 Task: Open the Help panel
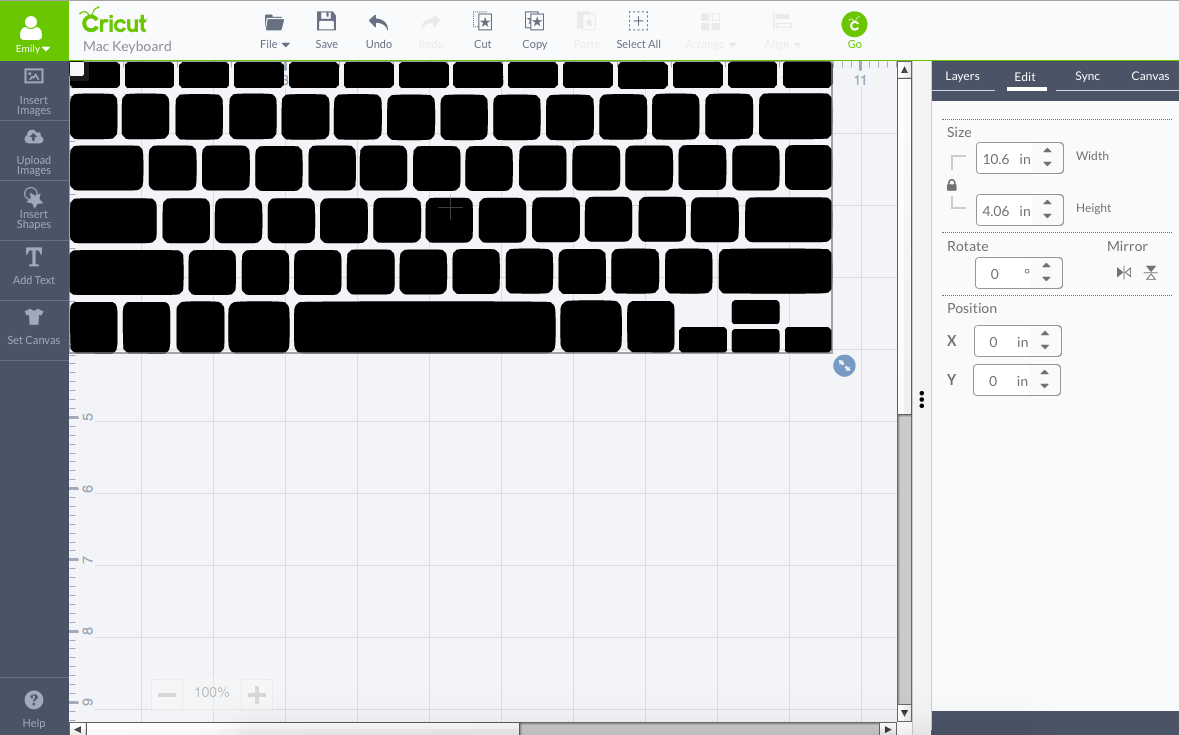[34, 707]
